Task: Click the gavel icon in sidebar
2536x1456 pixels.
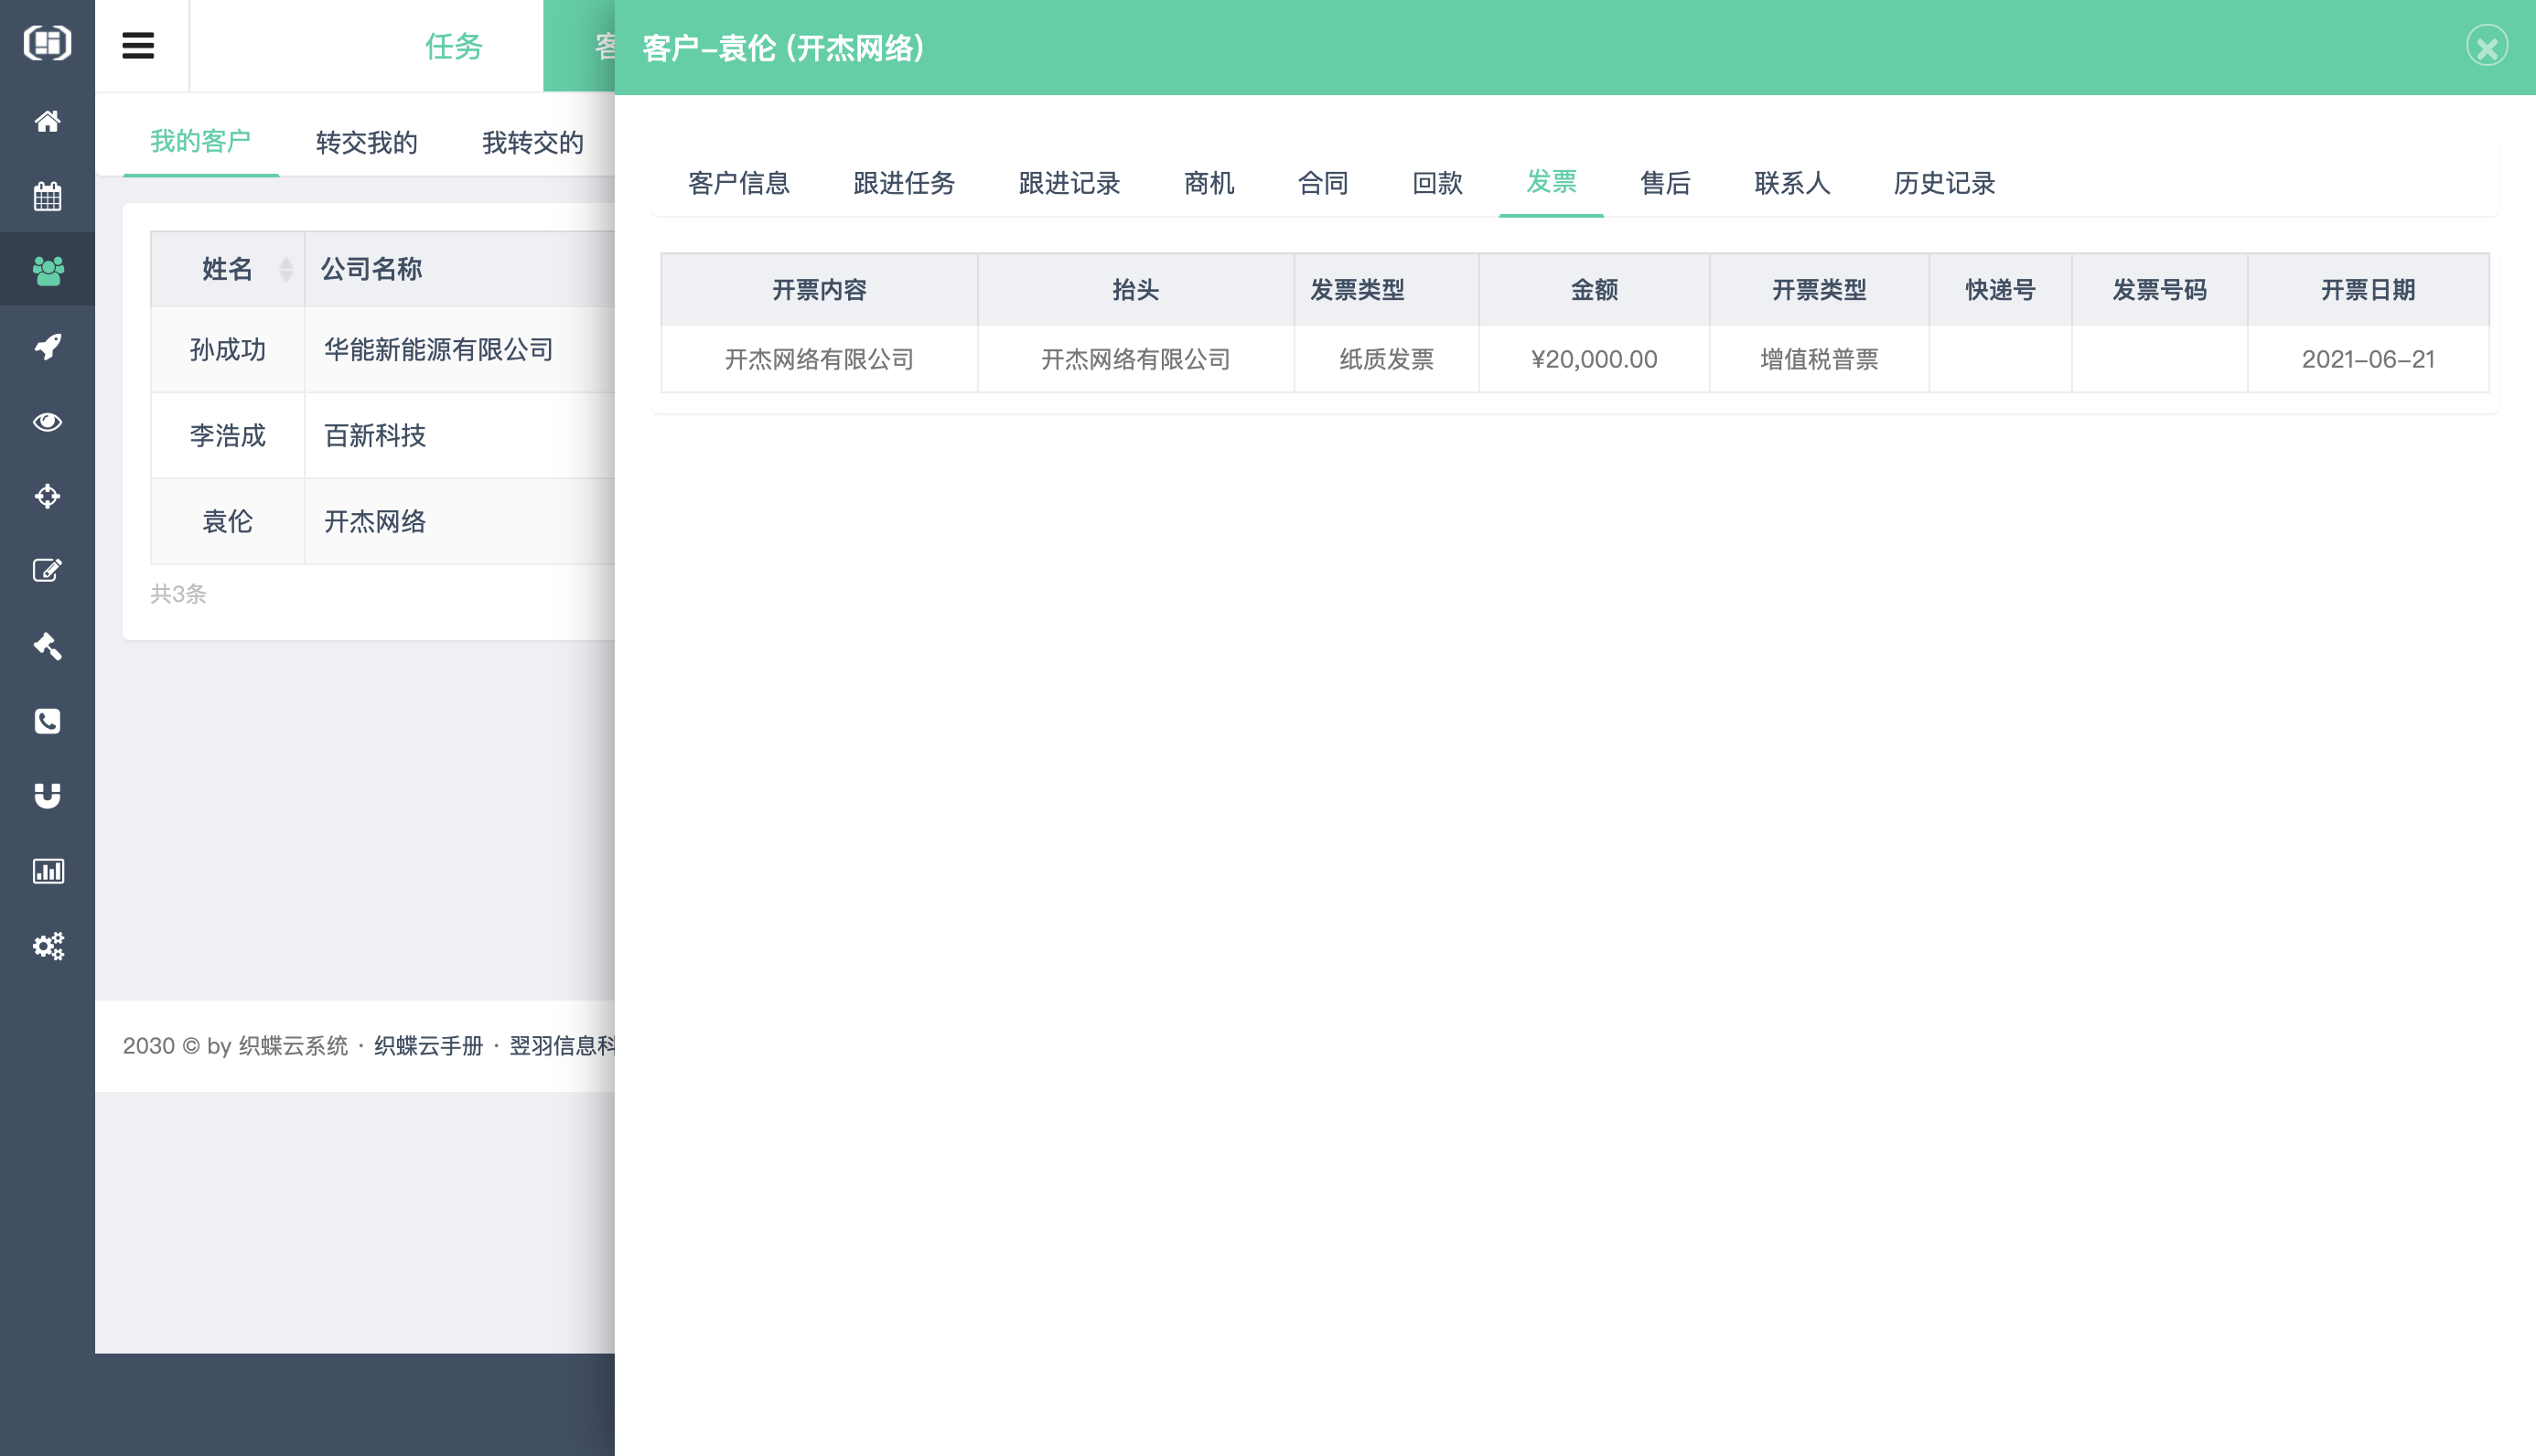Action: click(47, 646)
